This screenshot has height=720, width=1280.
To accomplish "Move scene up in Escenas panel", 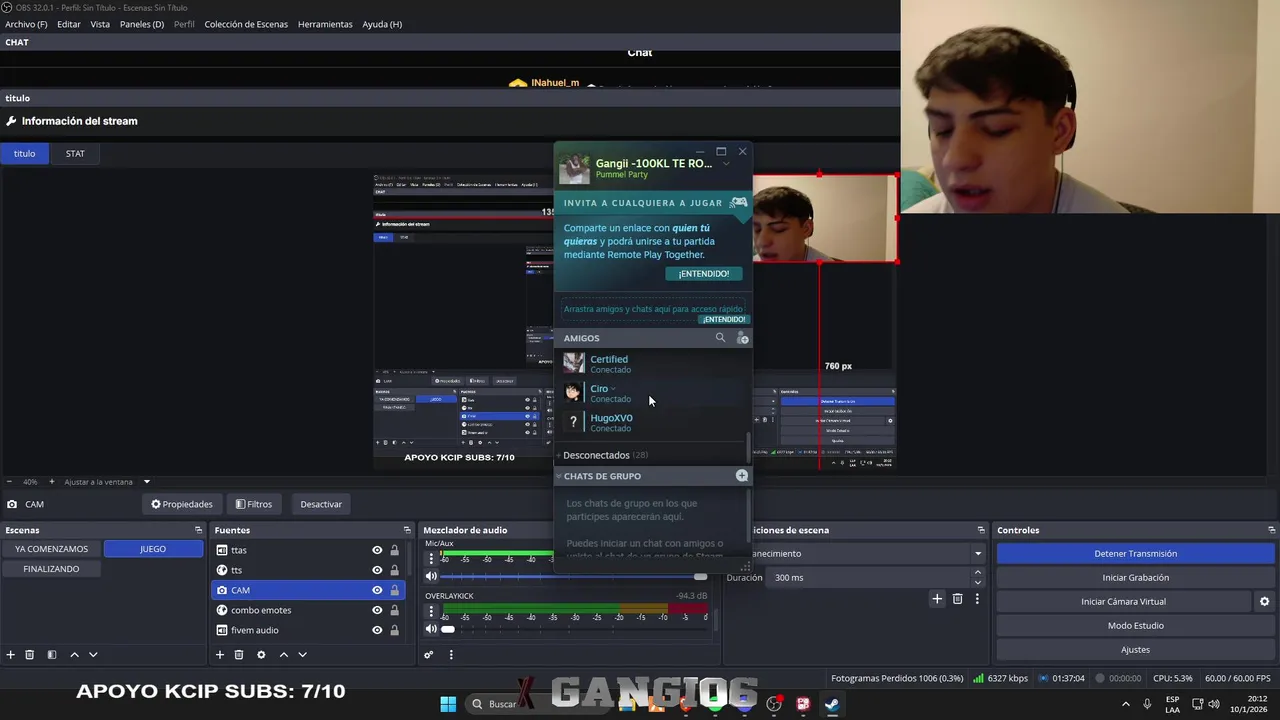I will 74,655.
